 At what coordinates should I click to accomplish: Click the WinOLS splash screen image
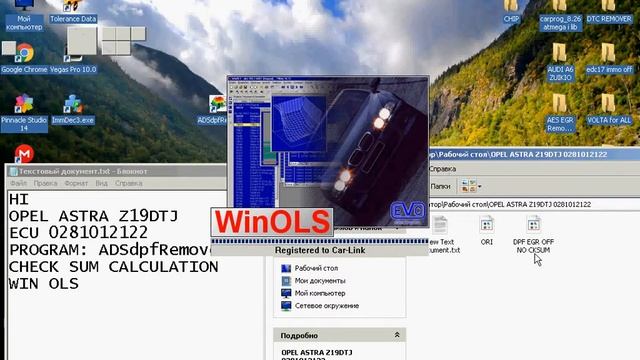(x=328, y=151)
